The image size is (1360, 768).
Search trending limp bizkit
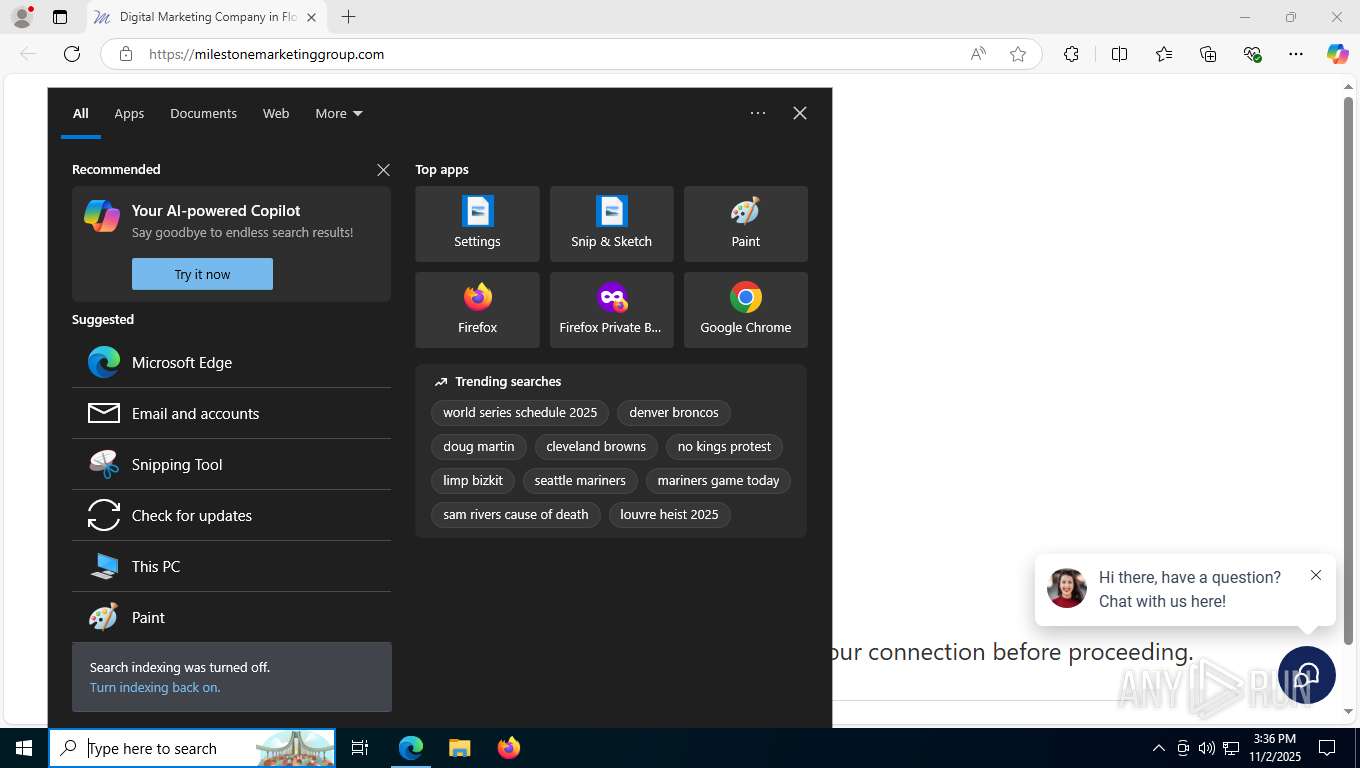[x=473, y=480]
